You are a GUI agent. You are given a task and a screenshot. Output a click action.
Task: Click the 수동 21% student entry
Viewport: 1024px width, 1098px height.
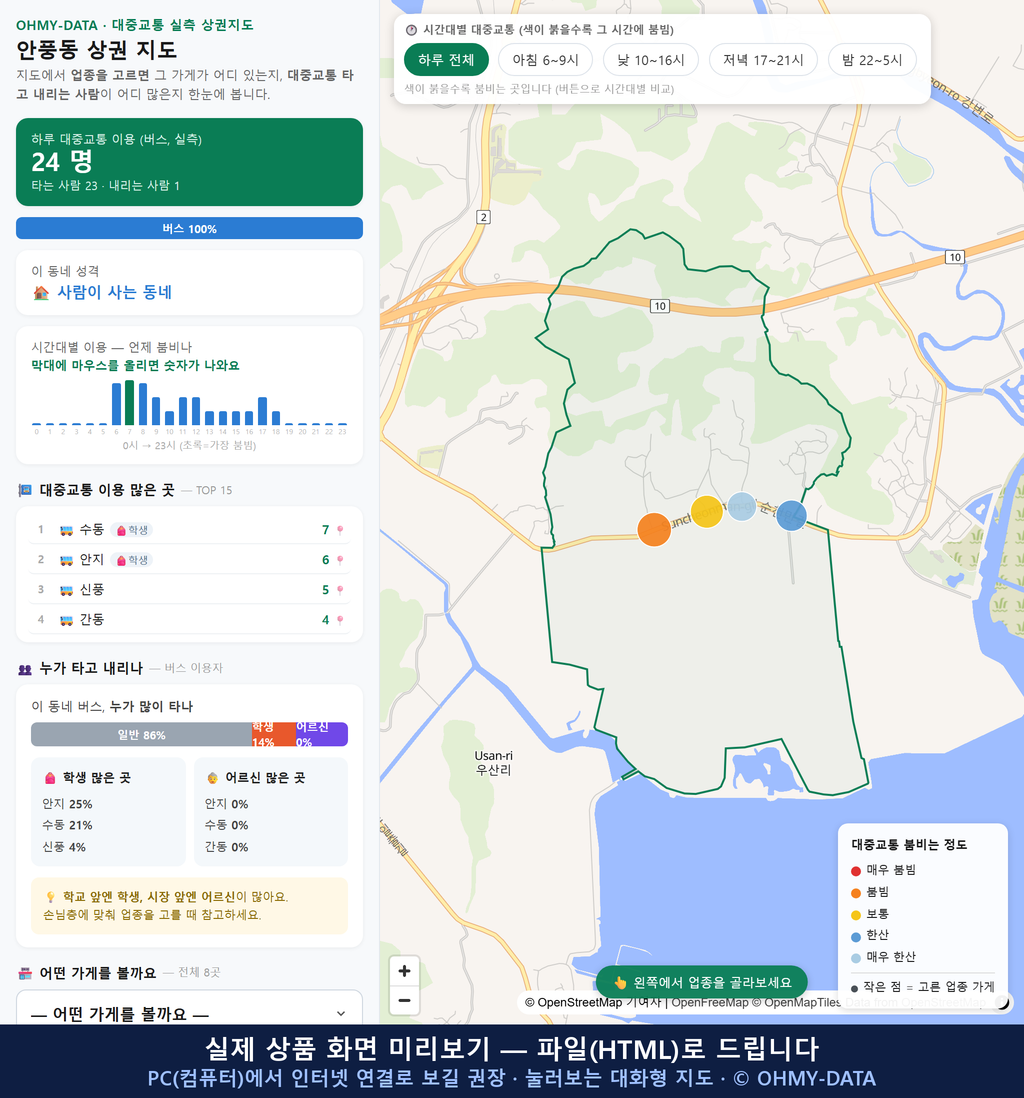pyautogui.click(x=67, y=826)
